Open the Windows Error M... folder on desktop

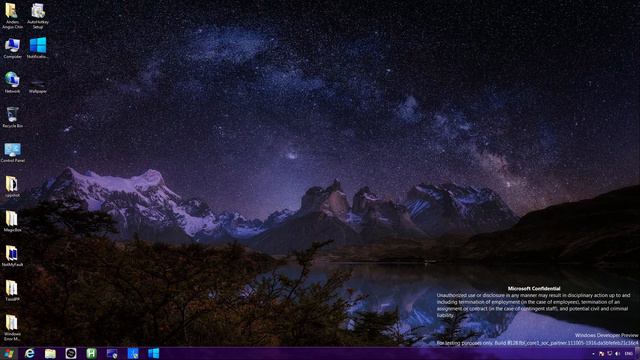click(12, 327)
